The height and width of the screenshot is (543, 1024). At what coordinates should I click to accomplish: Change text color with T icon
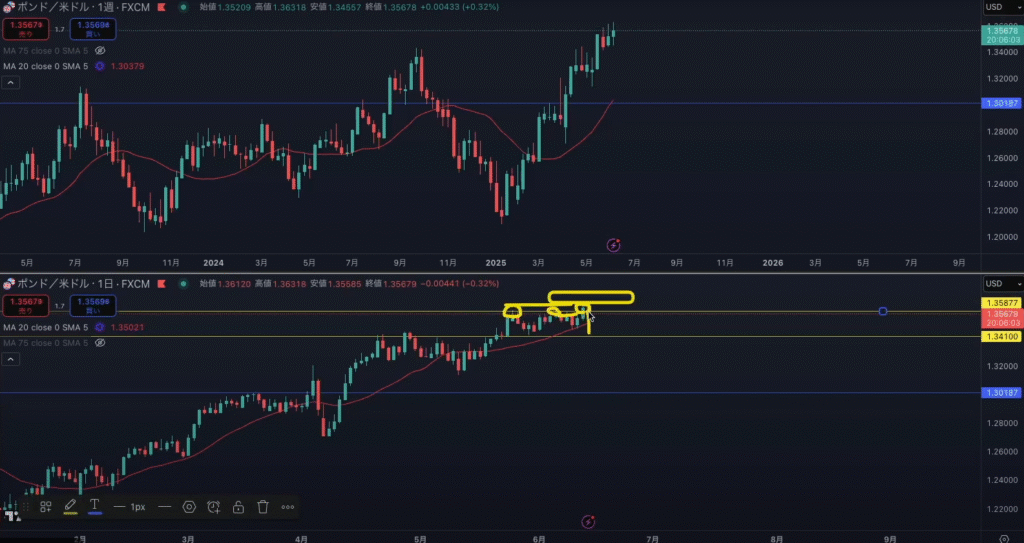tap(95, 506)
